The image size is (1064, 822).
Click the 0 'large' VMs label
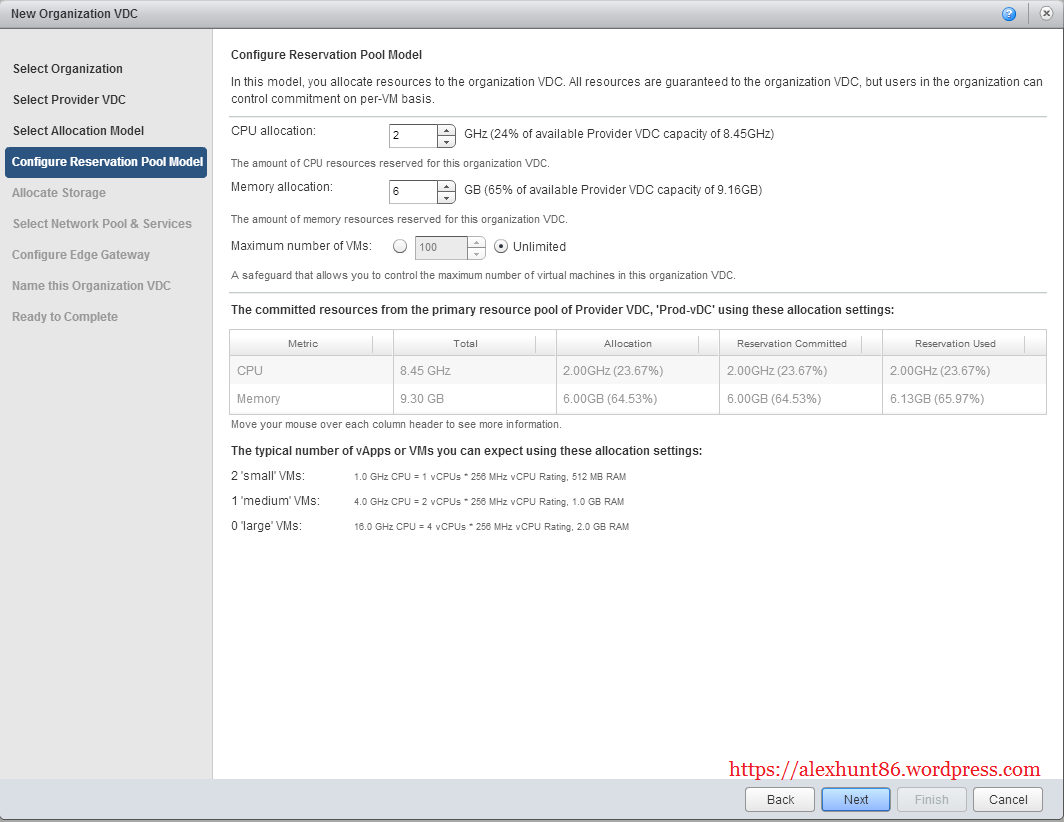pyautogui.click(x=266, y=526)
